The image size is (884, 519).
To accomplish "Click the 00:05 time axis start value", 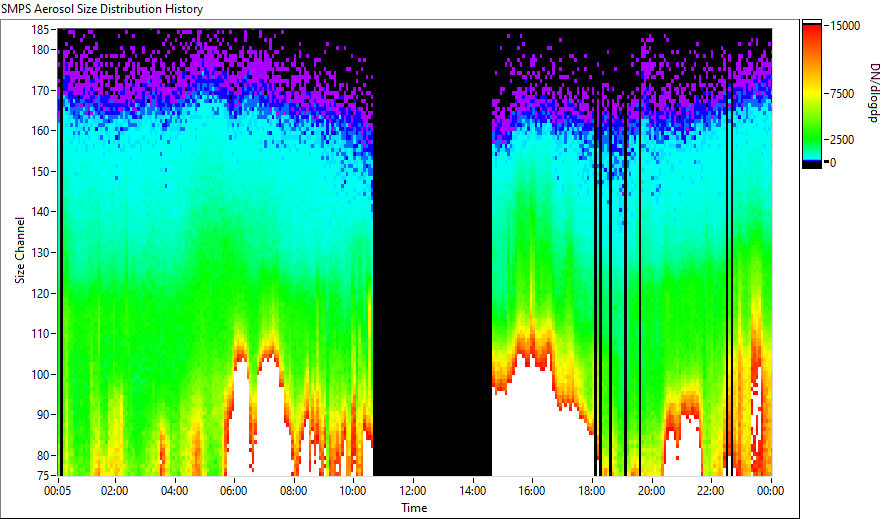I will [x=58, y=491].
